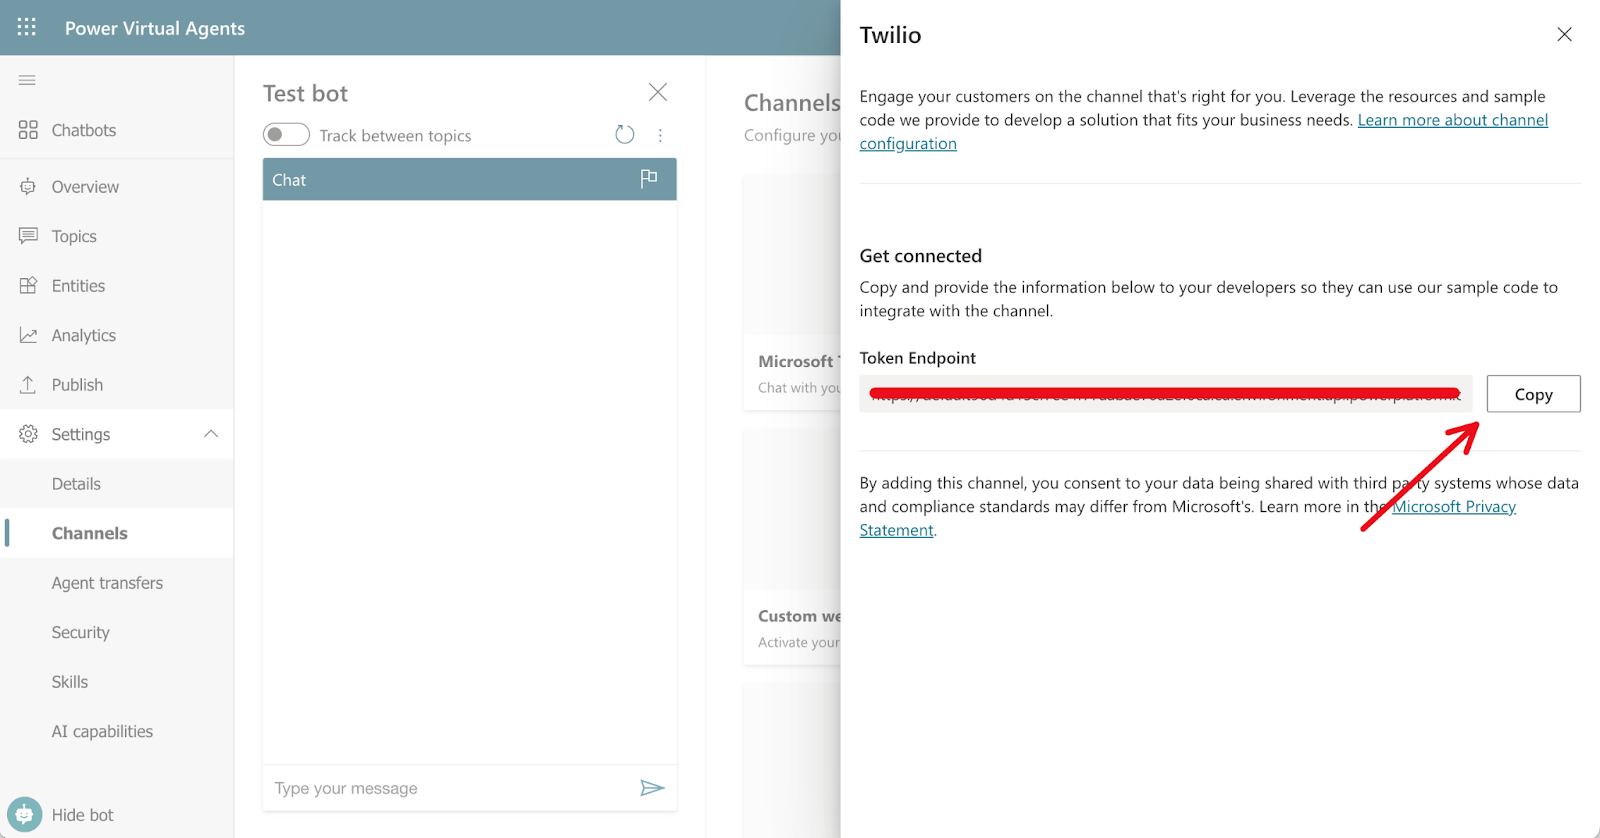Toggle Track between topics switch
1600x838 pixels.
point(286,135)
